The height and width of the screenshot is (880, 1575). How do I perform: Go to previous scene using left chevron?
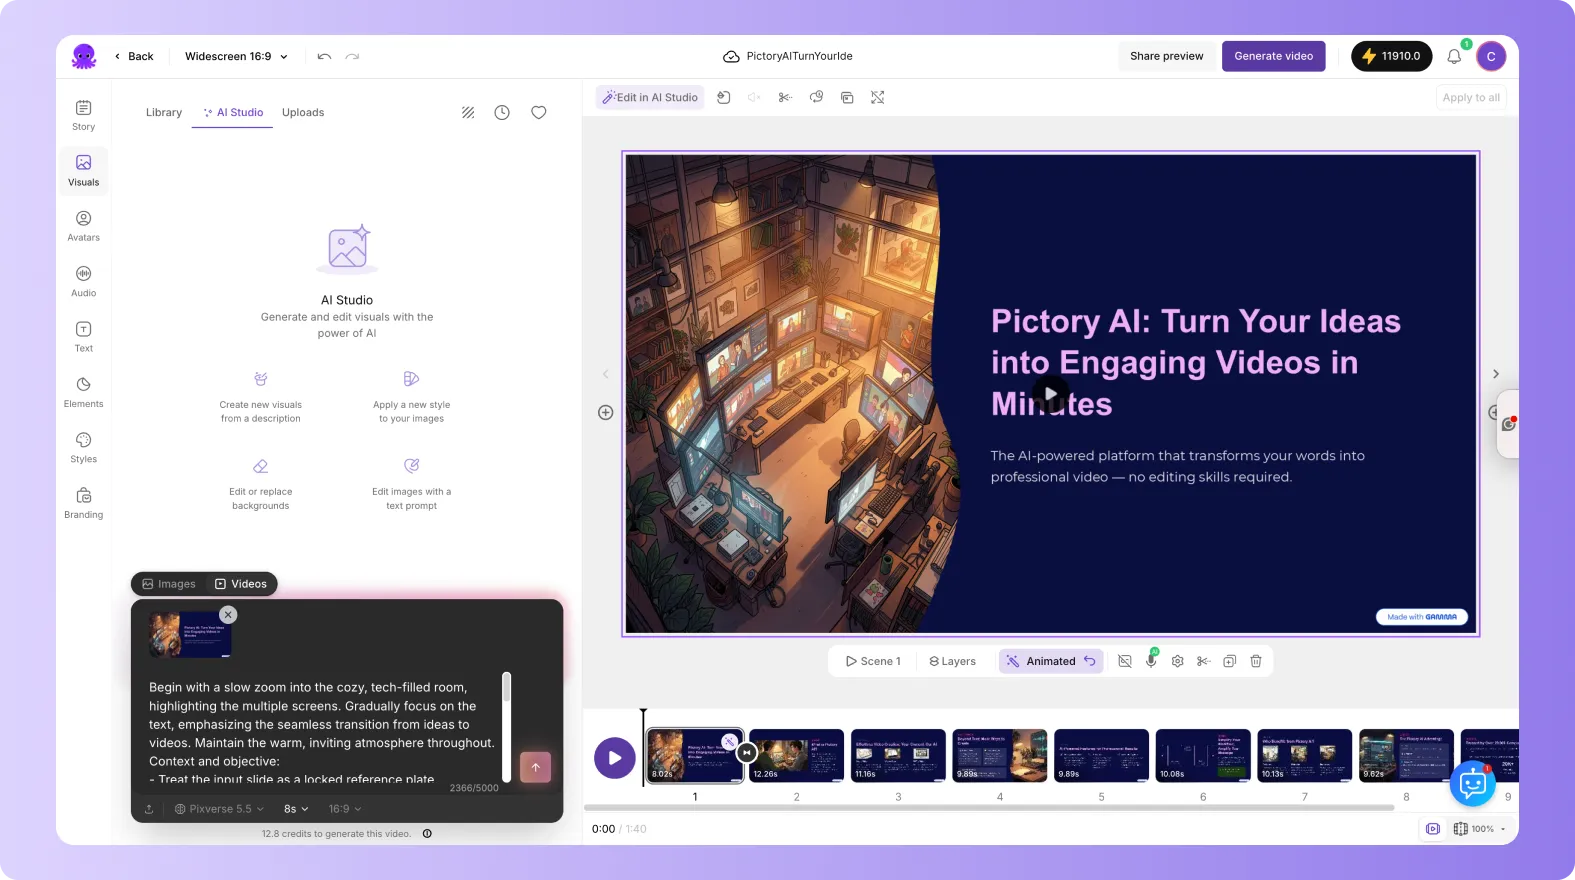tap(605, 374)
